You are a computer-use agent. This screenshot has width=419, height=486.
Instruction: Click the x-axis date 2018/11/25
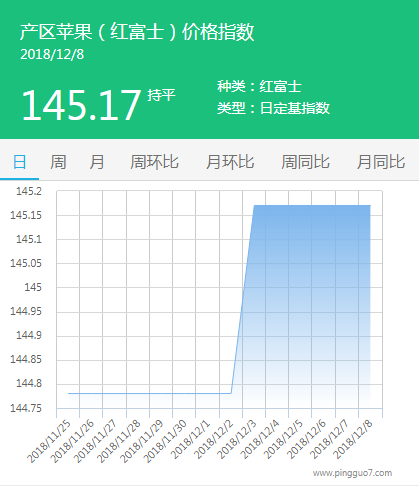pyautogui.click(x=49, y=442)
